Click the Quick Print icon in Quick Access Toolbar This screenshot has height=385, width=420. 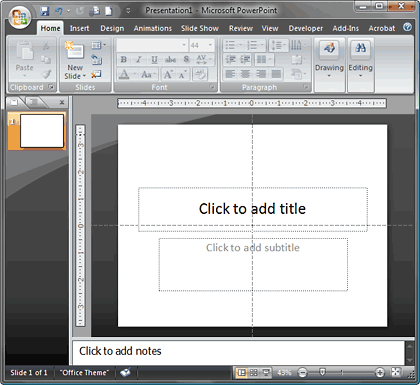click(95, 11)
